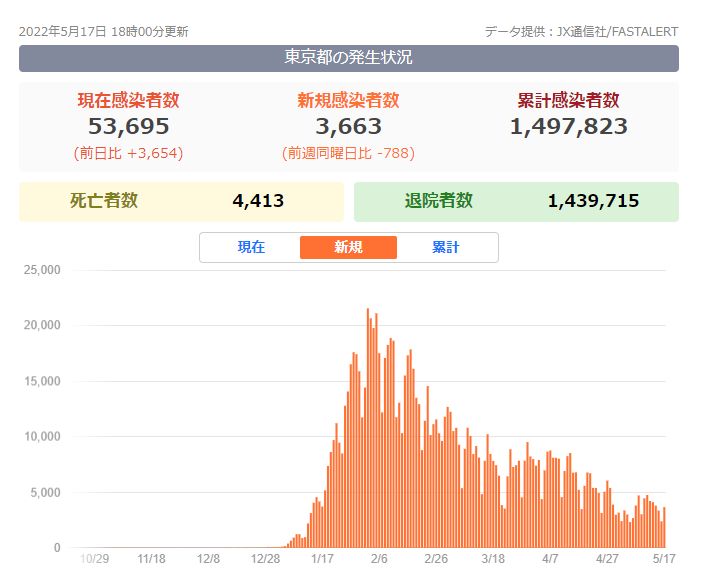This screenshot has height=572, width=706.
Task: Click the 4/7 x-axis date label
Action: [550, 559]
